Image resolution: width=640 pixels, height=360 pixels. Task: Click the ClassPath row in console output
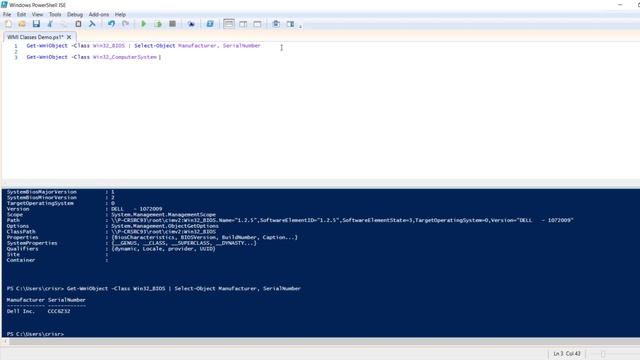pyautogui.click(x=111, y=231)
